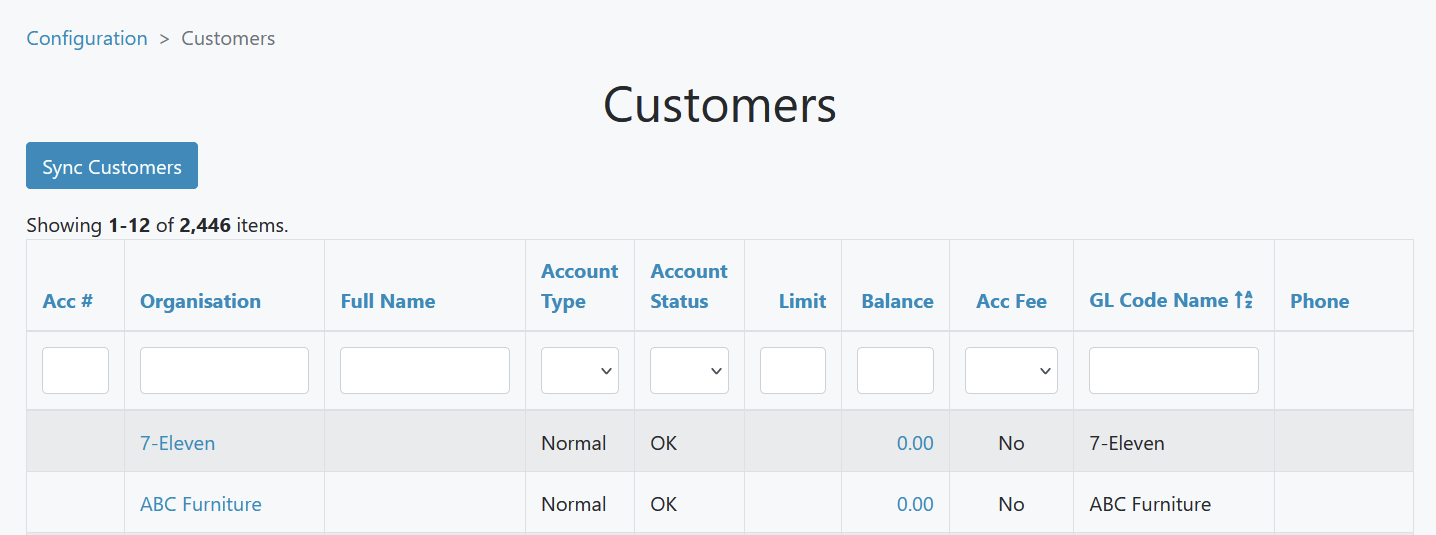Image resolution: width=1436 pixels, height=535 pixels.
Task: Open the Account Status filter dropdown
Action: click(x=689, y=370)
